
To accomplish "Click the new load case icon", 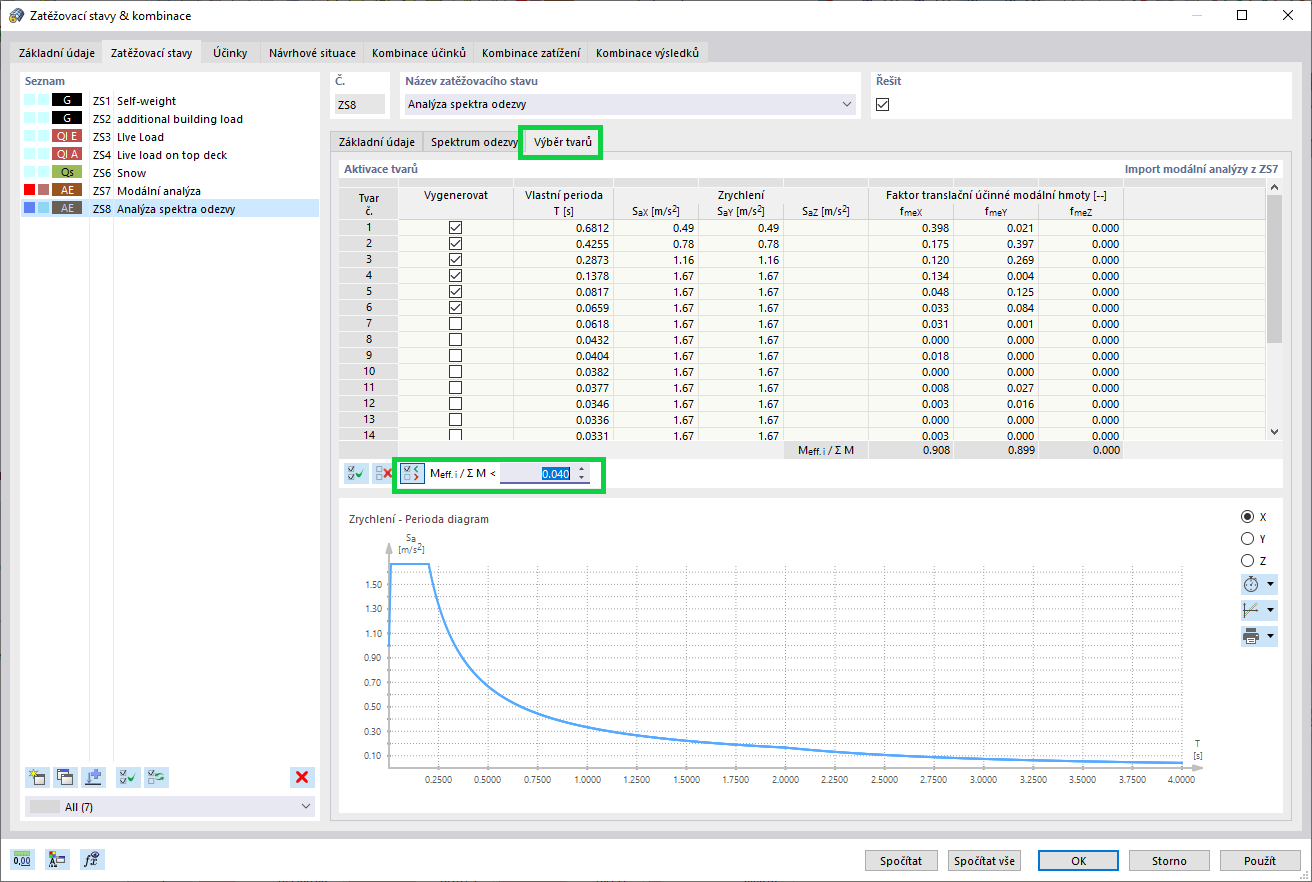I will click(38, 776).
